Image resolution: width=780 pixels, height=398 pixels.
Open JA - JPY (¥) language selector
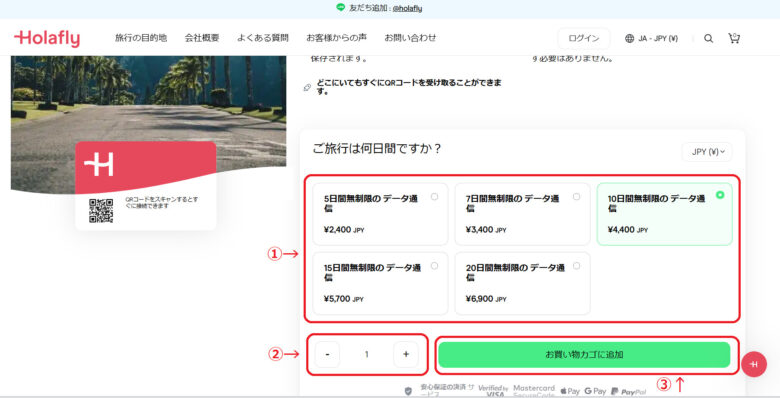point(651,38)
